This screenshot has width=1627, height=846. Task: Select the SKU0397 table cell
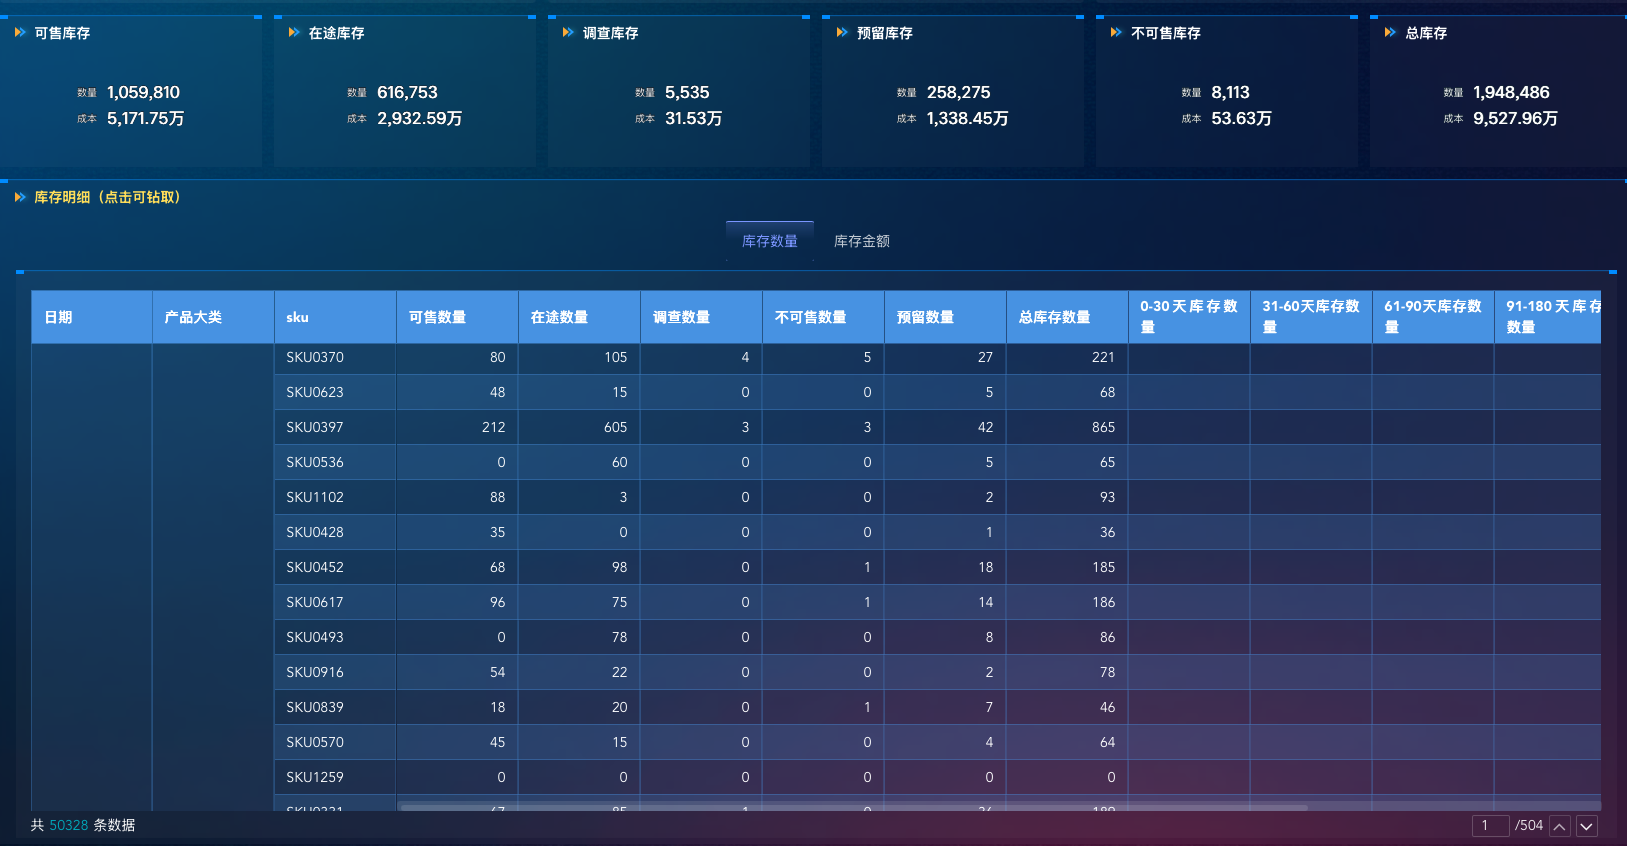315,427
